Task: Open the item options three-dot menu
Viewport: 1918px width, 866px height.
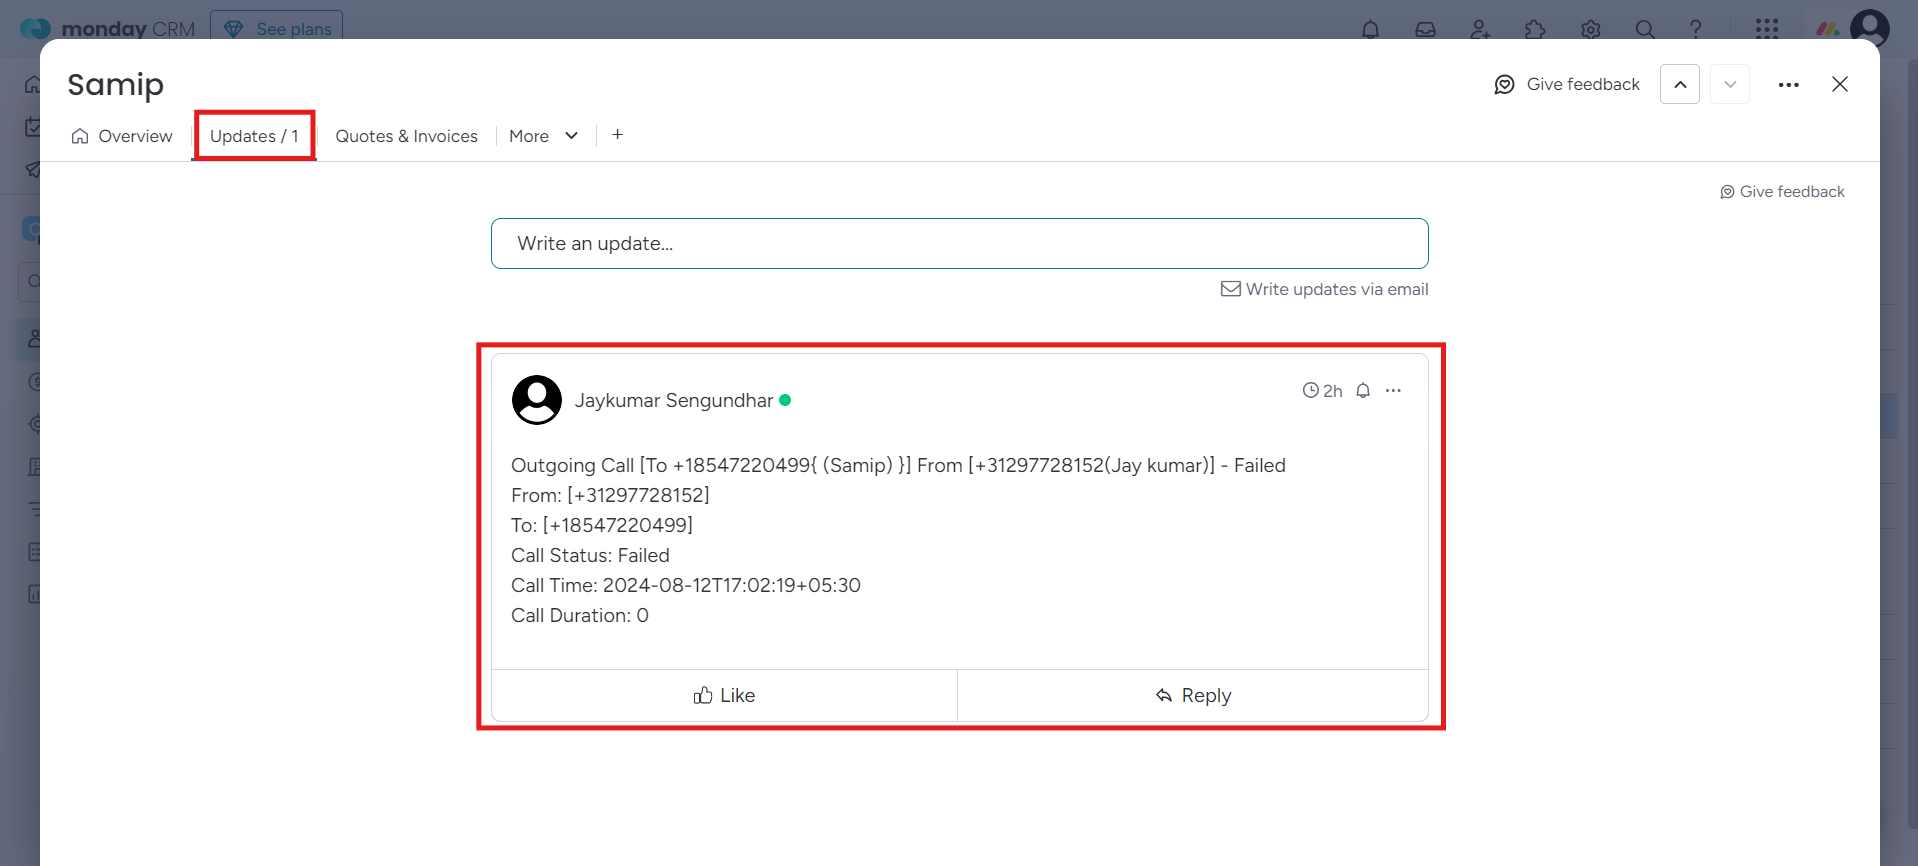Action: point(1789,85)
